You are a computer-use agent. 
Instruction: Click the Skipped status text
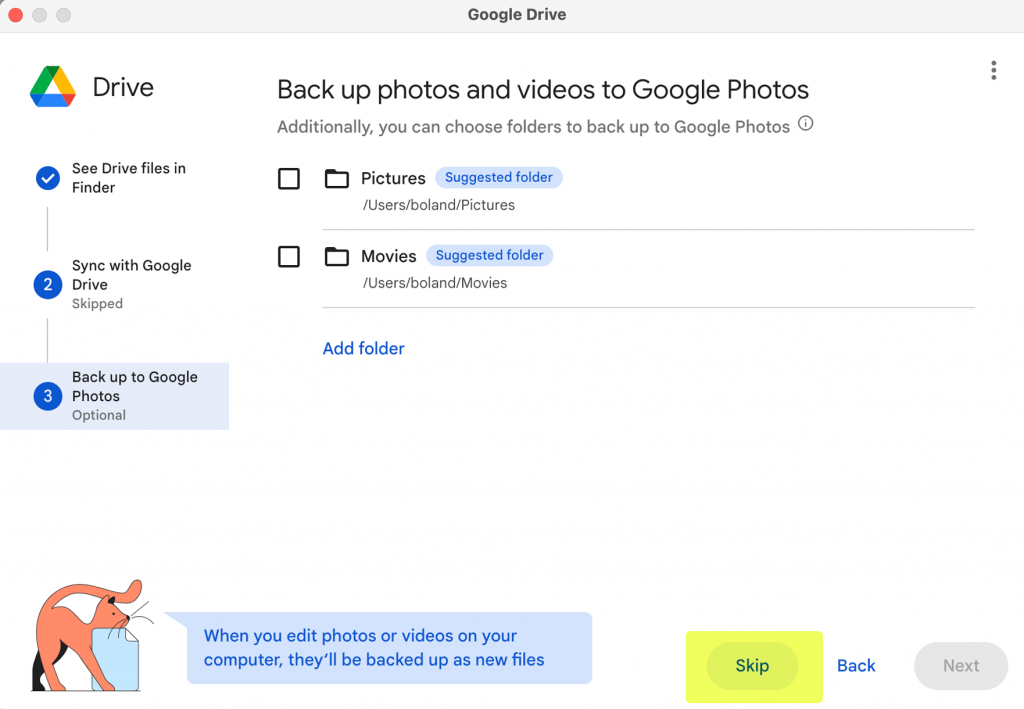coord(97,304)
